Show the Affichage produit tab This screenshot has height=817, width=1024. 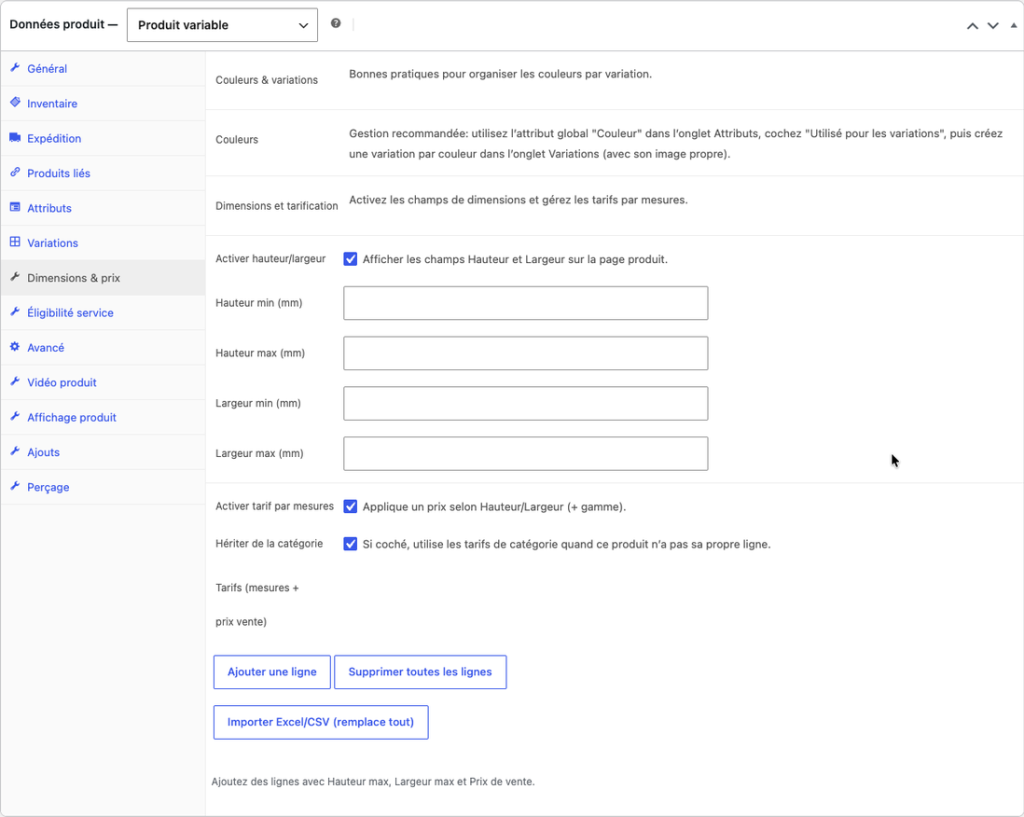click(103, 417)
